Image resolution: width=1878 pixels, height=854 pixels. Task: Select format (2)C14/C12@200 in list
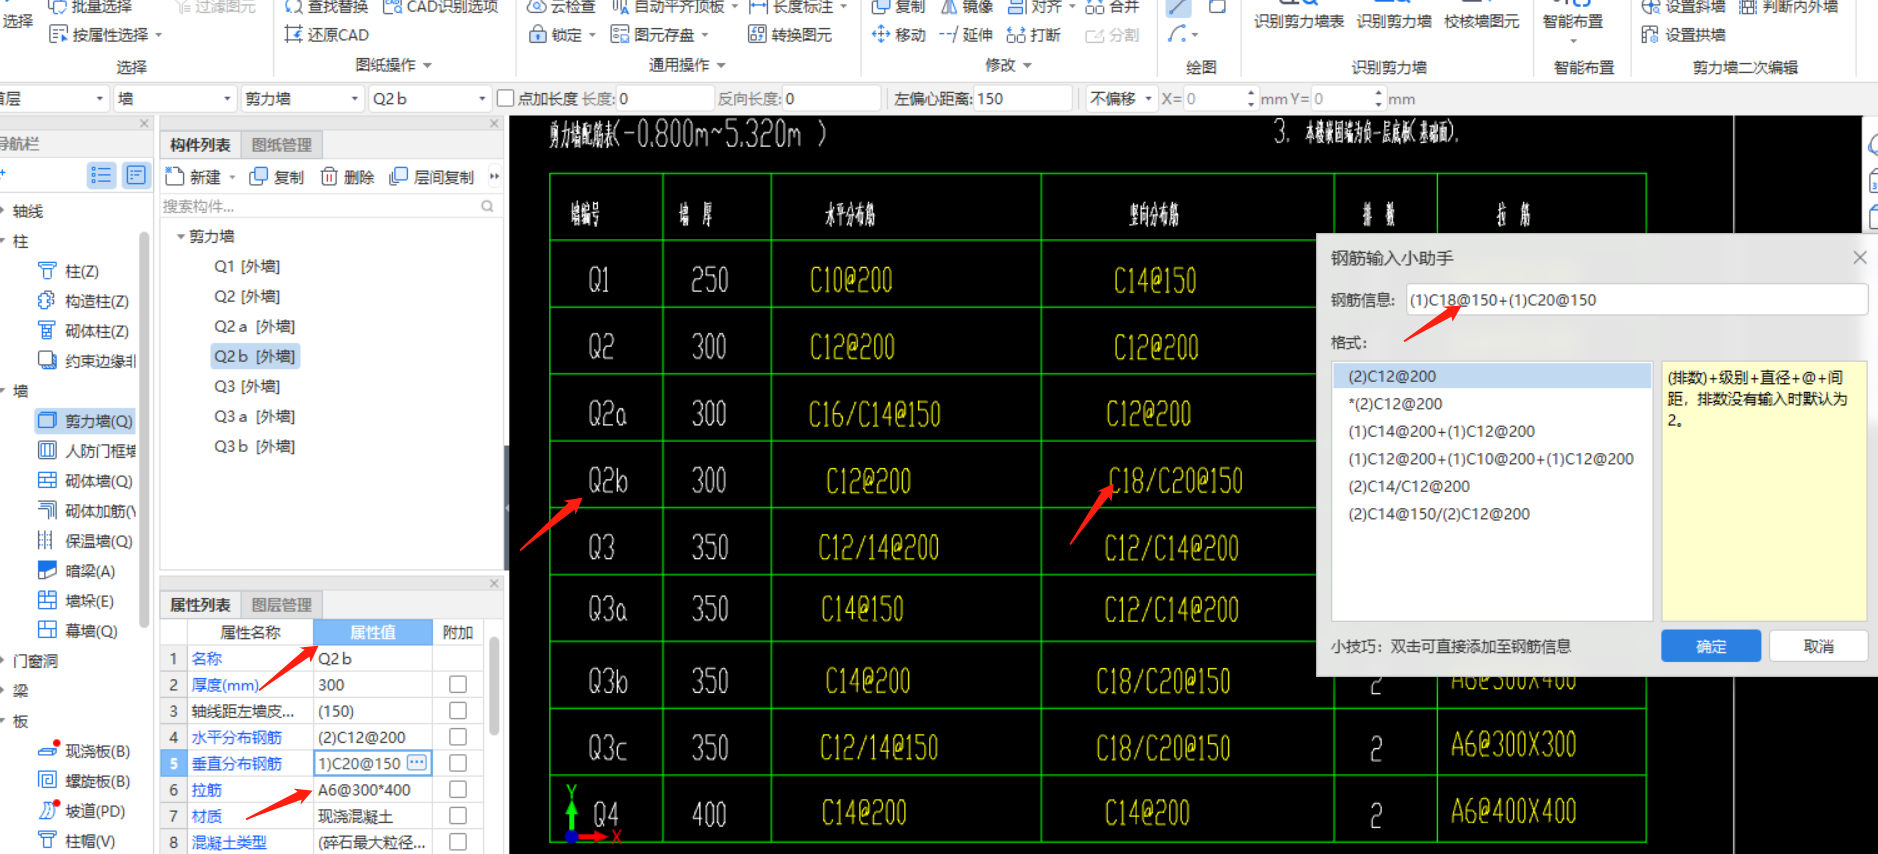pyautogui.click(x=1409, y=486)
